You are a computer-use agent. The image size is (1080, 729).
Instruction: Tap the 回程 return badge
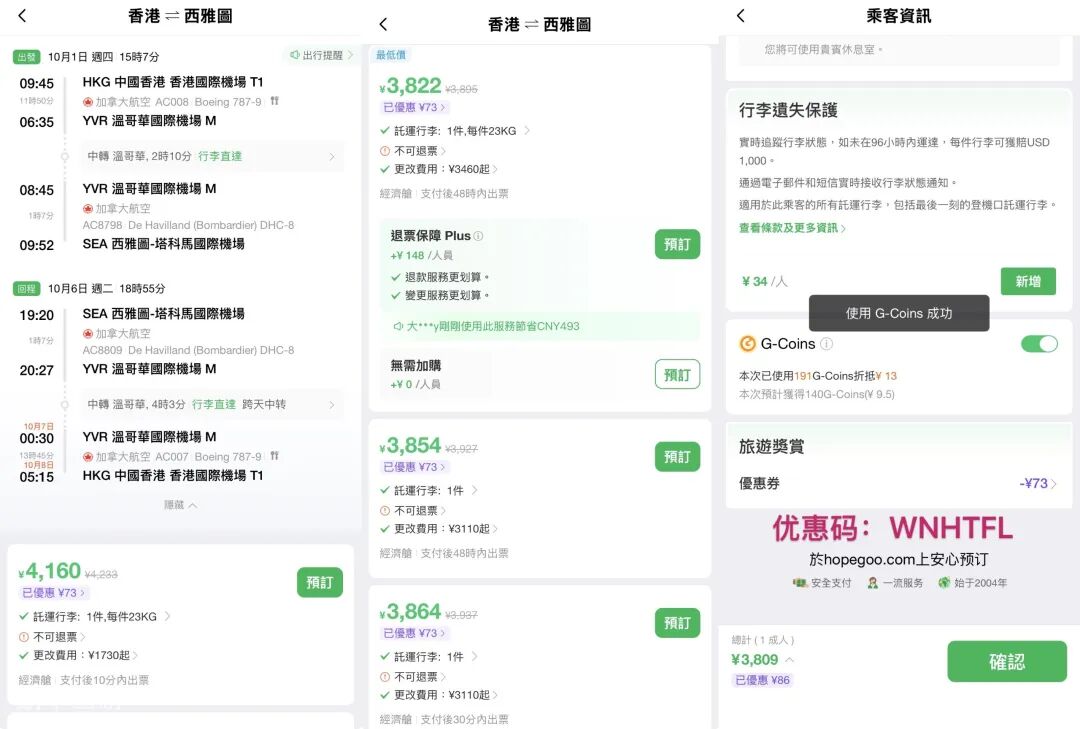[x=27, y=289]
